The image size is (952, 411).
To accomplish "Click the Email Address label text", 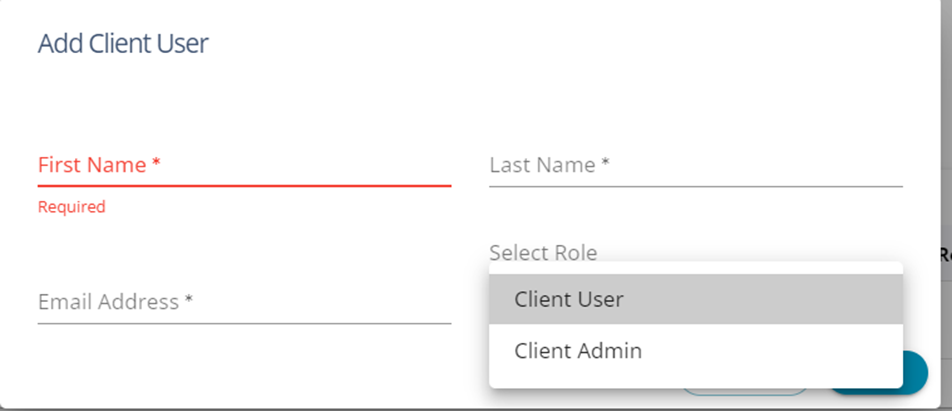I will pos(115,302).
